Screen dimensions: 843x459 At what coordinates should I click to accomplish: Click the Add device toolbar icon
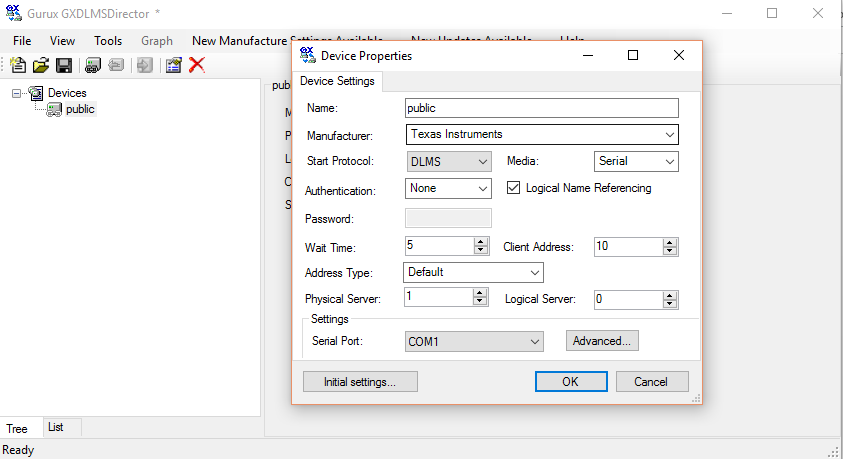pos(92,65)
